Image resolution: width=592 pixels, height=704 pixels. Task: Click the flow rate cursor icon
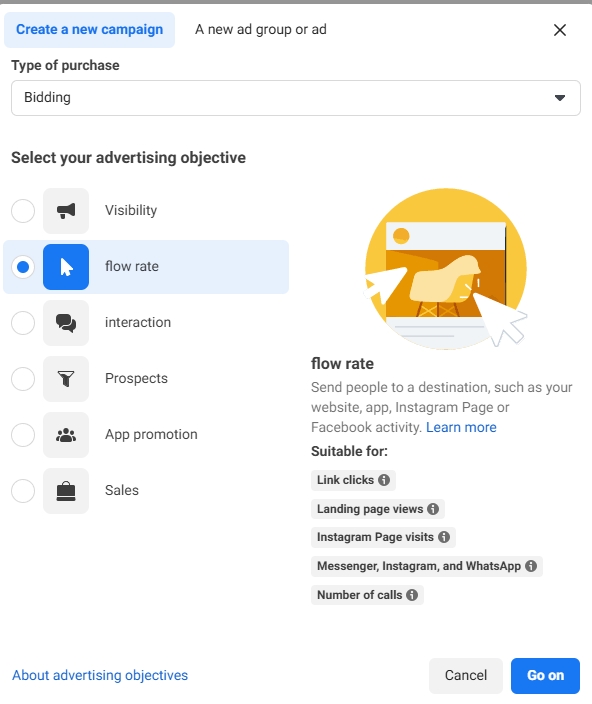coord(66,267)
